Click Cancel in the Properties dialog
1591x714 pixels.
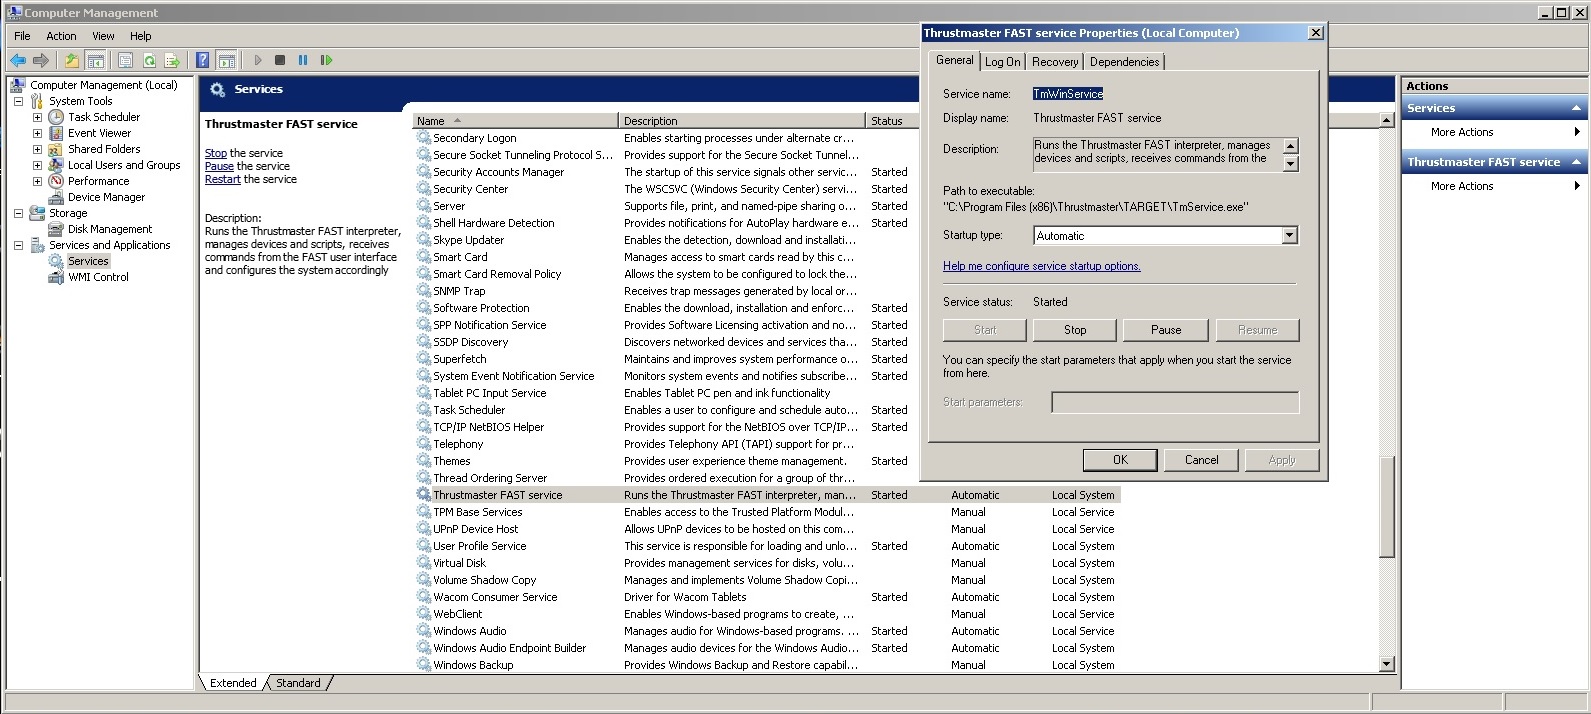click(1202, 460)
